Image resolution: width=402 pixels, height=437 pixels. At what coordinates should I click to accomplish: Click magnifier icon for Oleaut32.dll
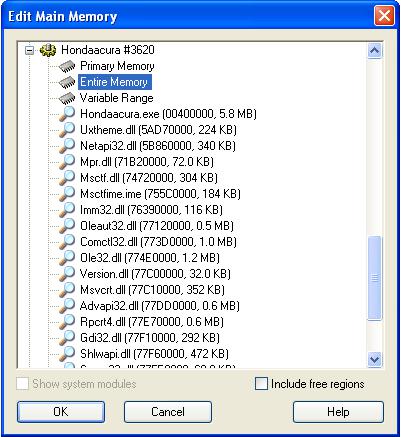pyautogui.click(x=67, y=226)
